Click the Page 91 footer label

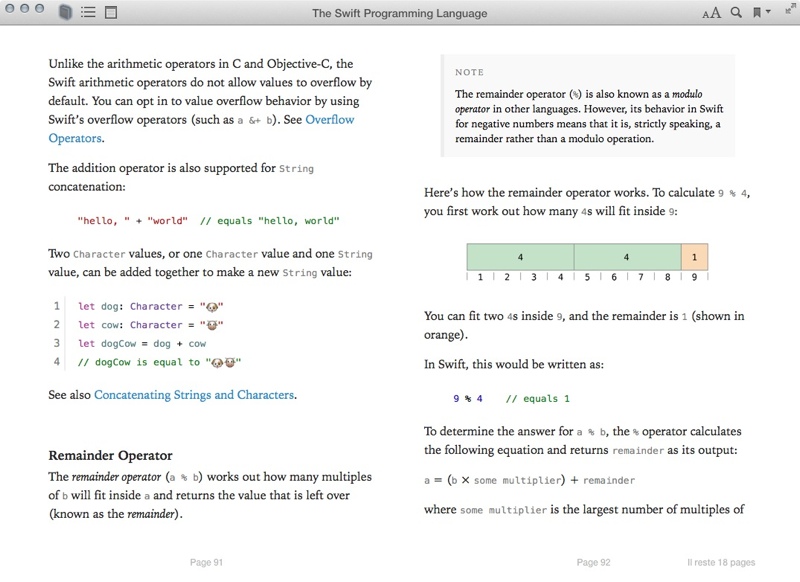click(x=206, y=562)
